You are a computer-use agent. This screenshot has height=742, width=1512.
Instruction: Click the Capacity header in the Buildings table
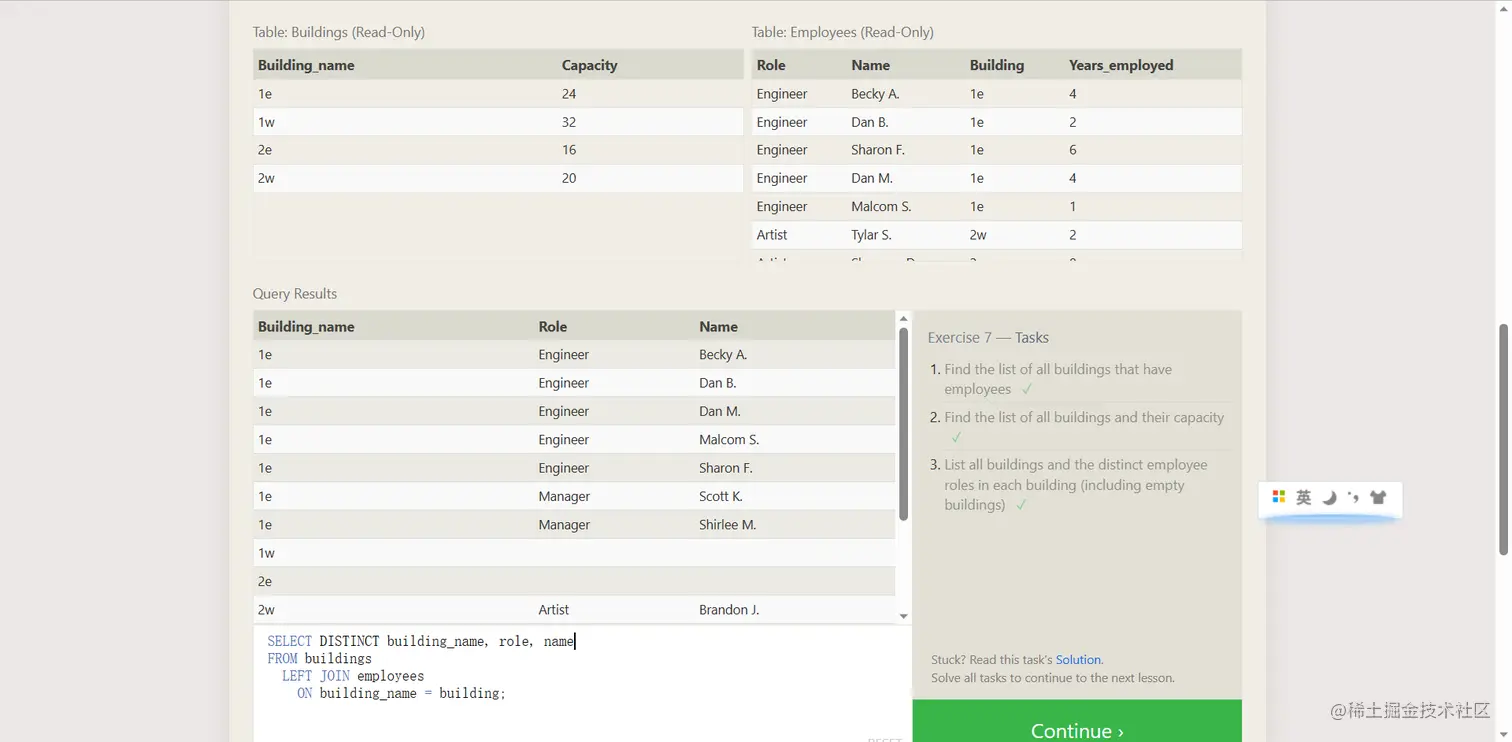(x=589, y=65)
